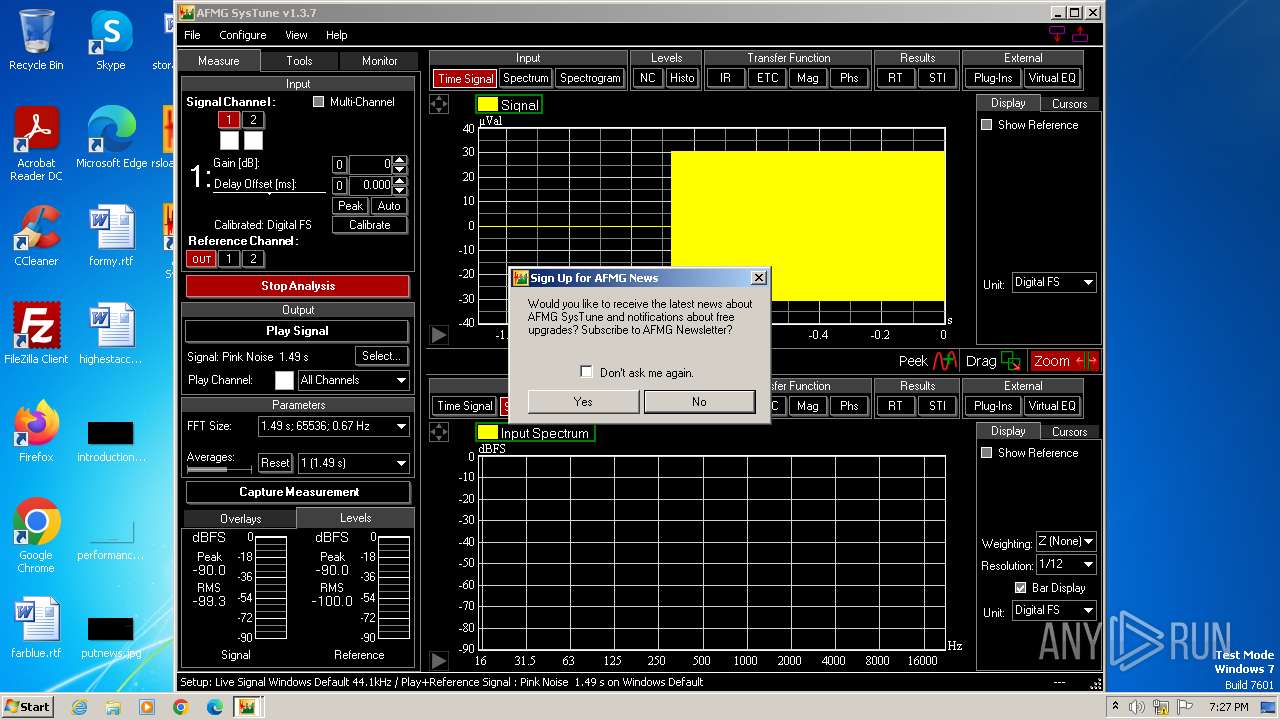The width and height of the screenshot is (1280, 720).
Task: Click pan arrows icon above Input Spectrum graph
Action: pos(439,432)
